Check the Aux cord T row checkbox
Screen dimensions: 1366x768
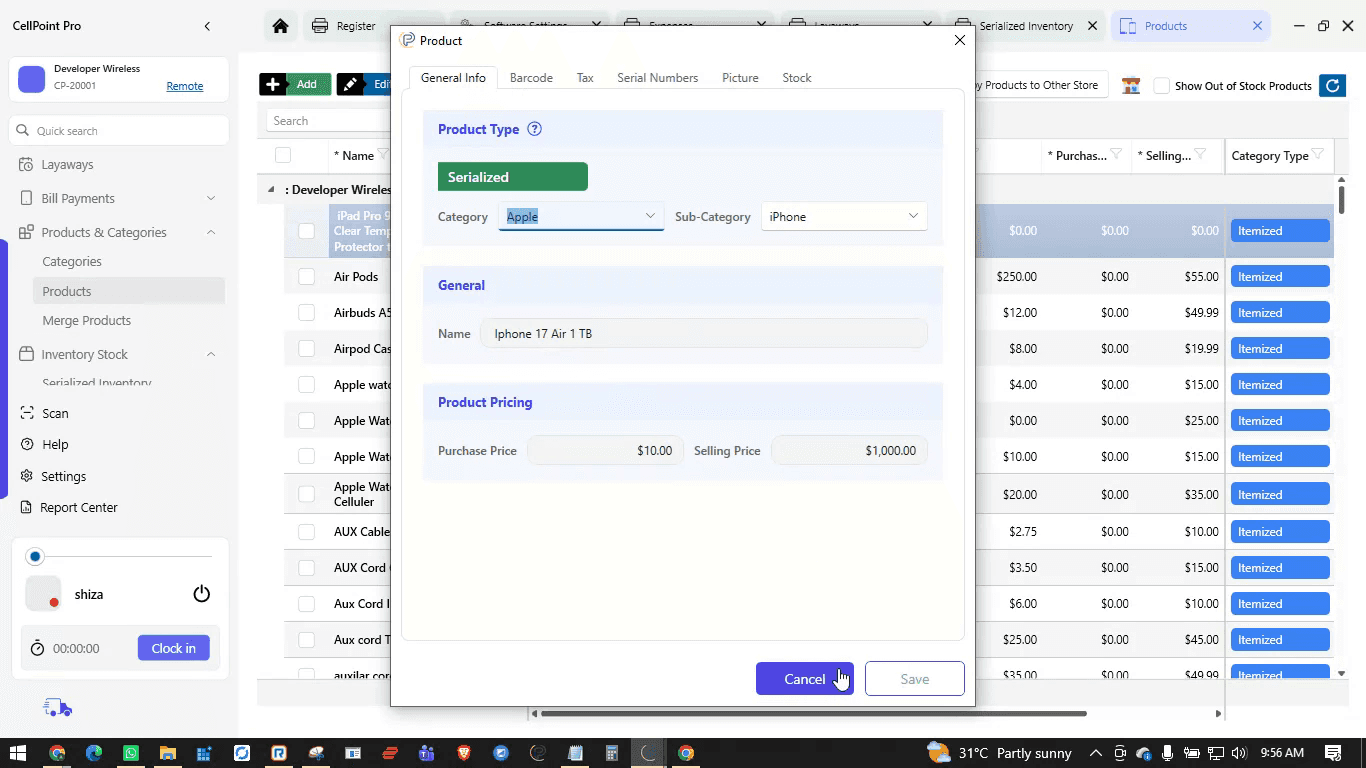(307, 640)
